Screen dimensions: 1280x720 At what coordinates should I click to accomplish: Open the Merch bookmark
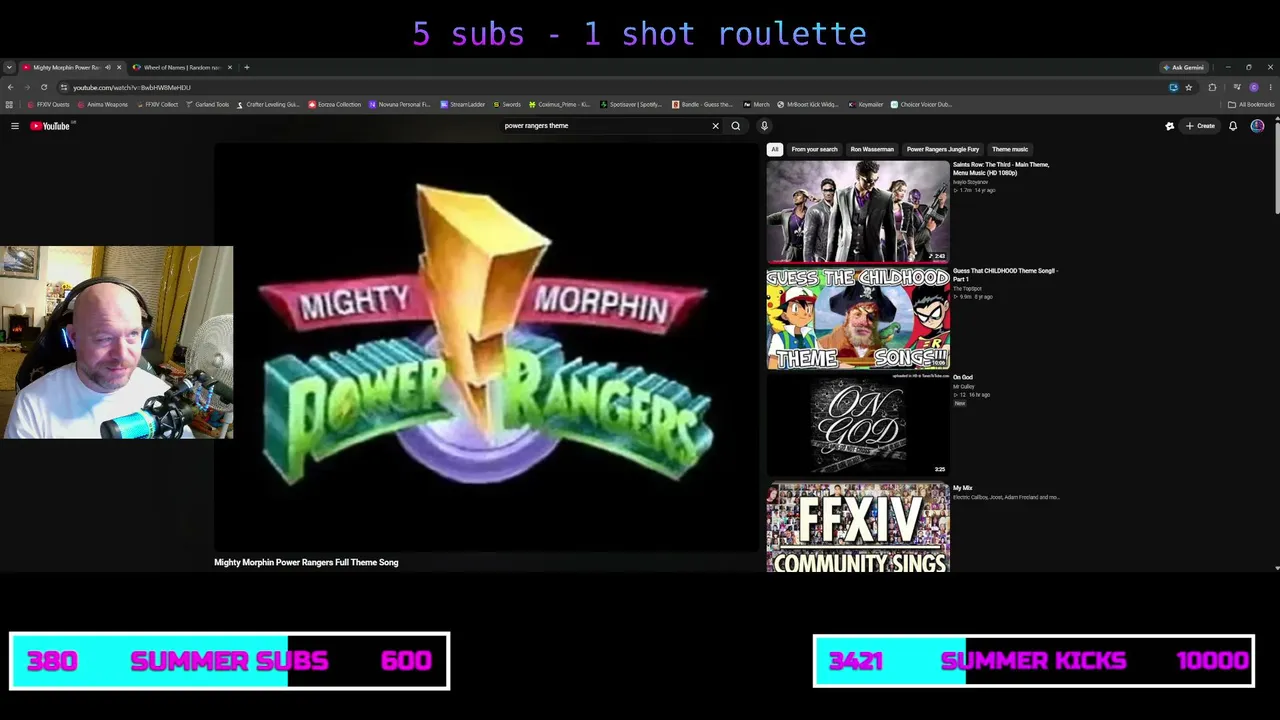pos(757,104)
